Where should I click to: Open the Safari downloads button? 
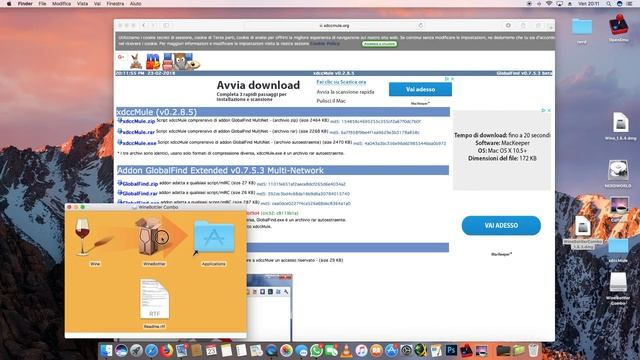click(x=508, y=25)
